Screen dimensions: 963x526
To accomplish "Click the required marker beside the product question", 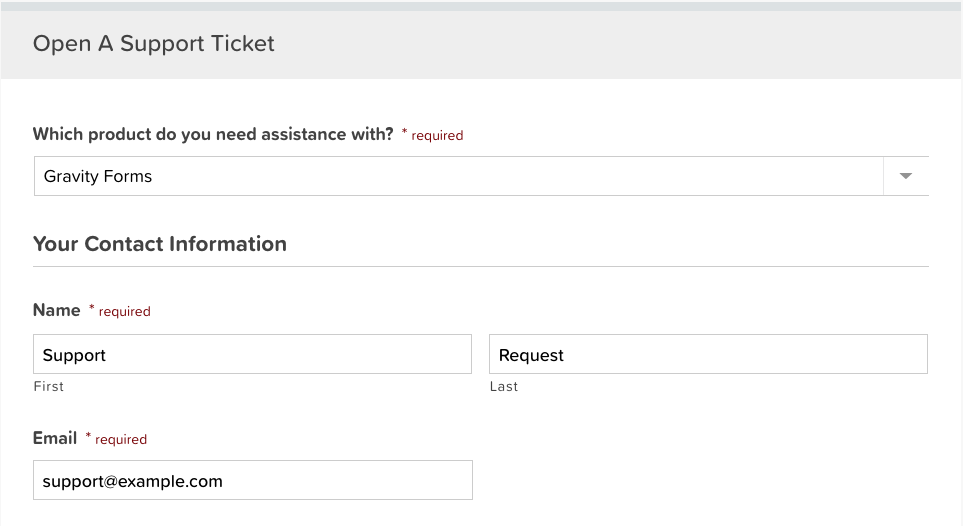I will [x=432, y=135].
